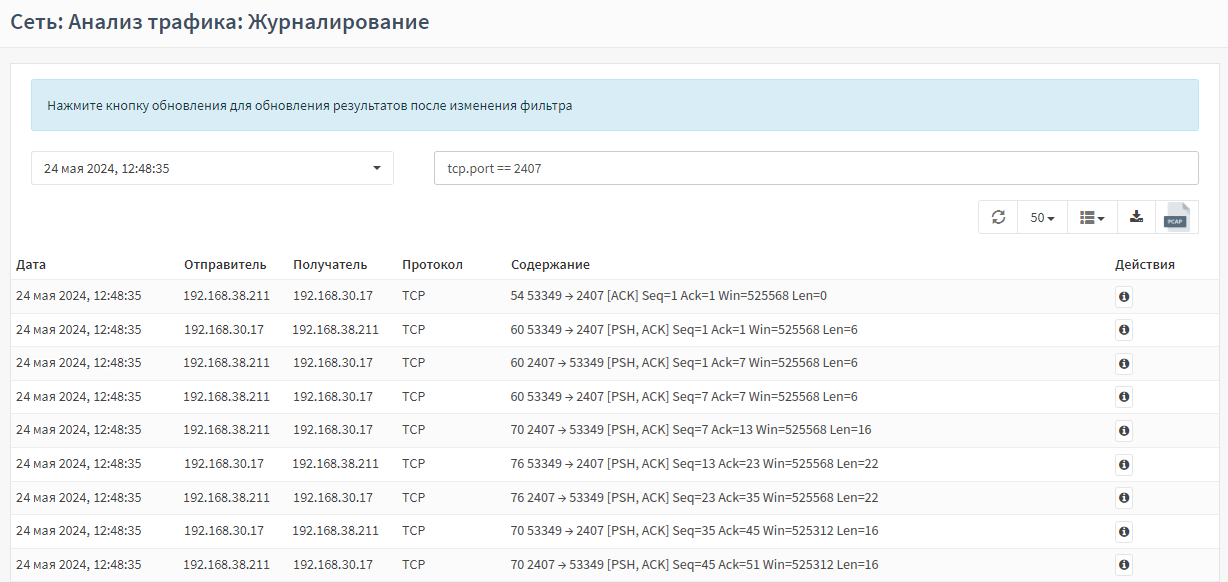Screen dimensions: 1228x582
Task: Expand the 50 rows-per-page dropdown
Action: (1042, 217)
